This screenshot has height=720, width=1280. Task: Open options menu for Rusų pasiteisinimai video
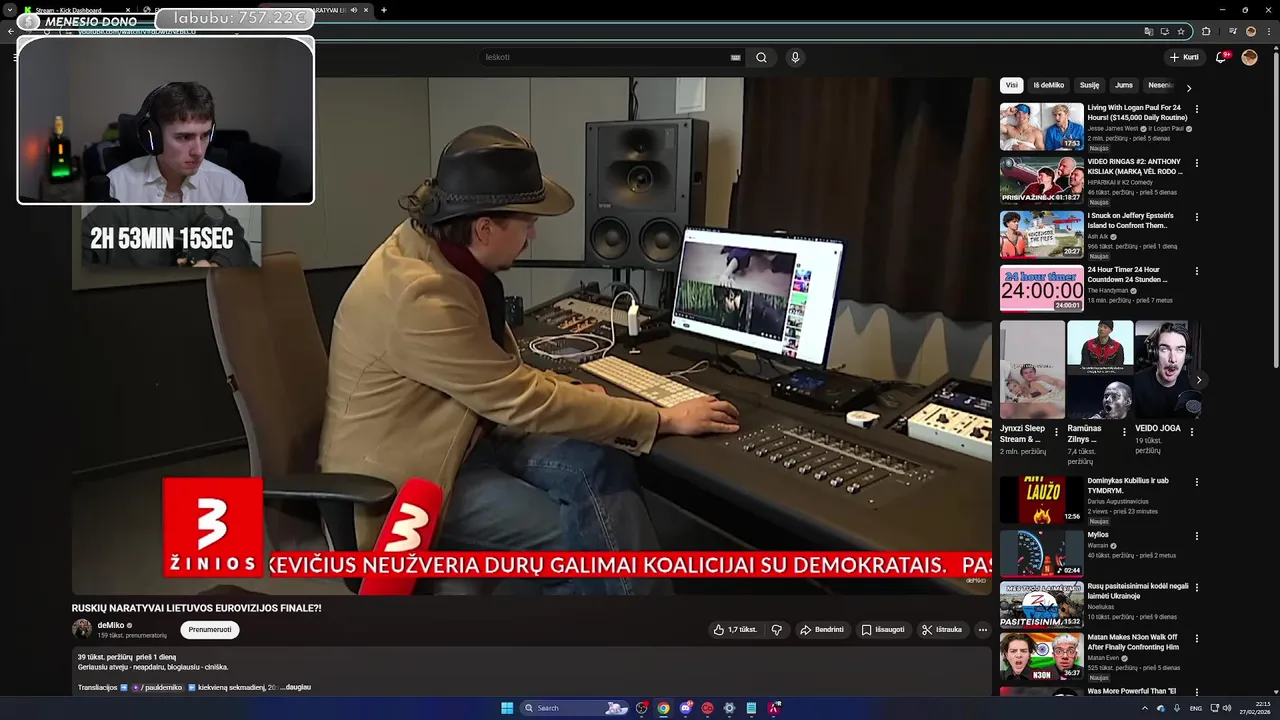(x=1197, y=588)
